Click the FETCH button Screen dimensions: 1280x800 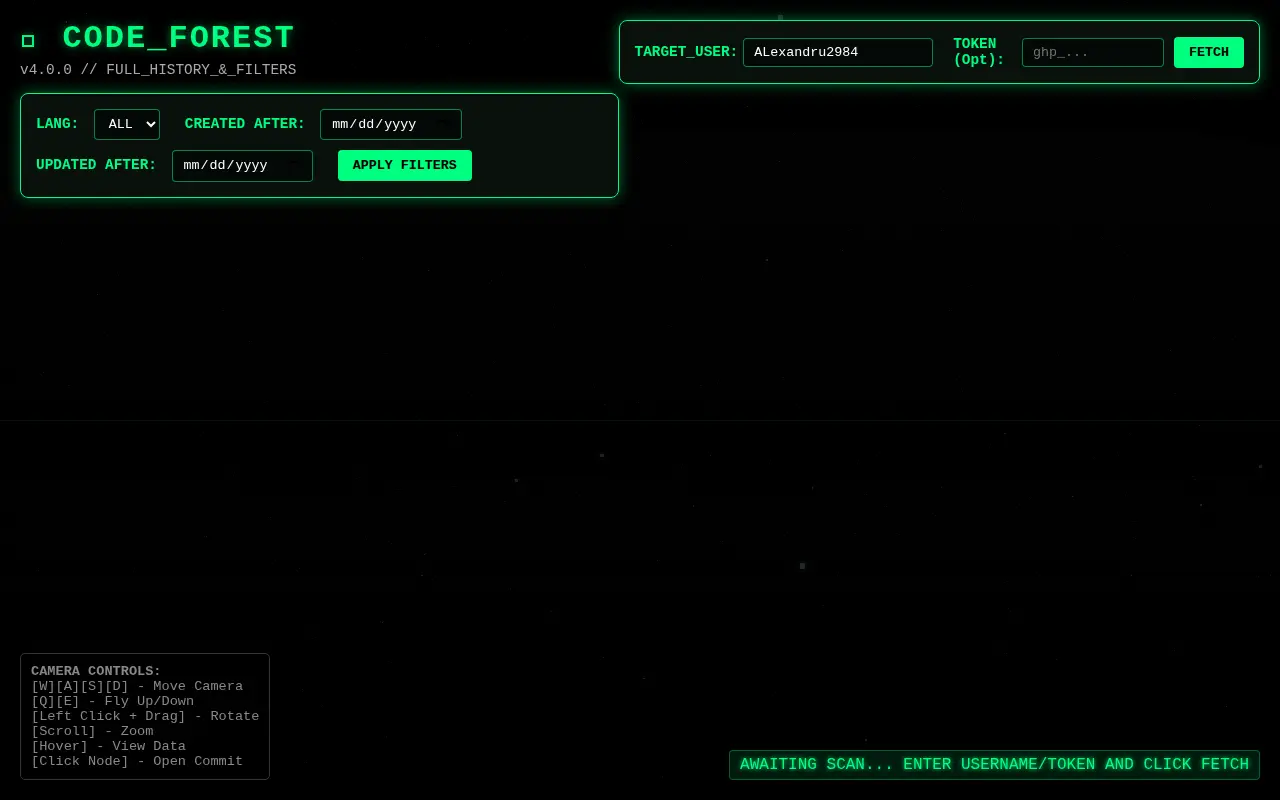click(1208, 52)
